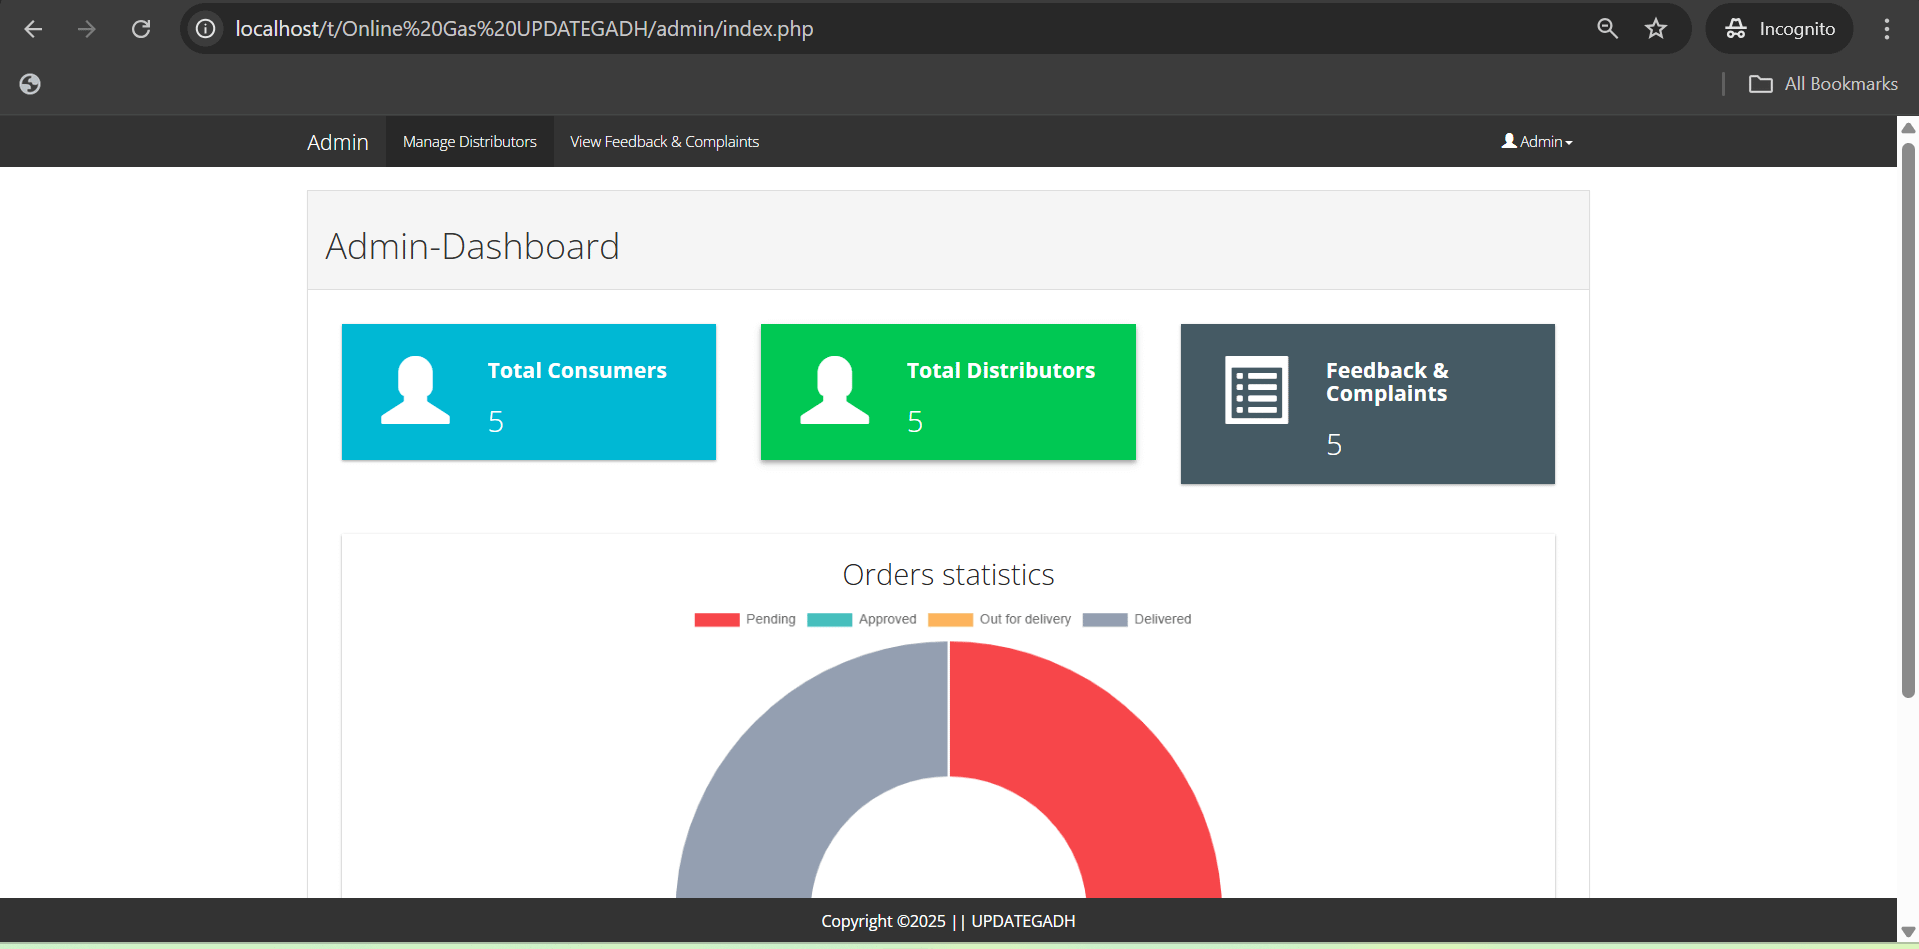This screenshot has width=1919, height=949.
Task: View site information icon in address bar
Action: pos(205,29)
